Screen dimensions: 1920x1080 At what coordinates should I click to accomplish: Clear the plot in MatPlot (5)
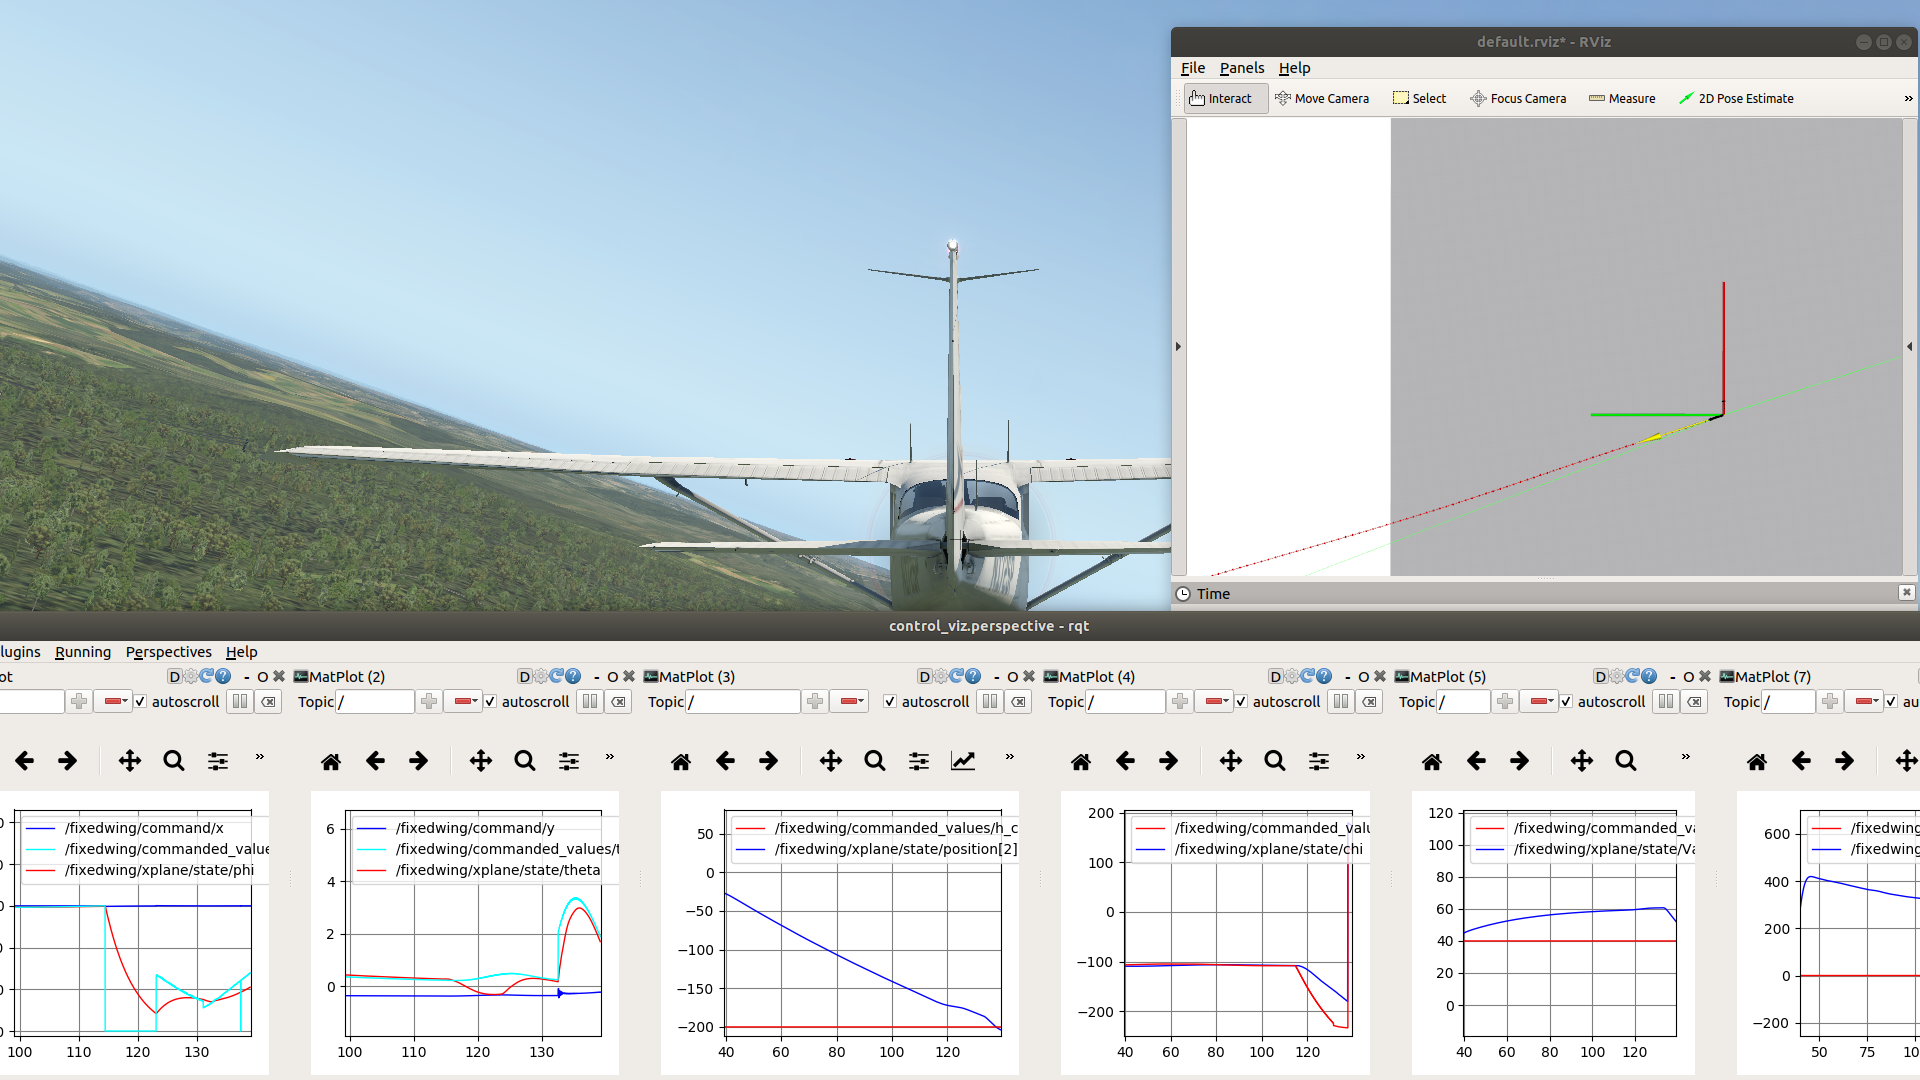click(1694, 701)
